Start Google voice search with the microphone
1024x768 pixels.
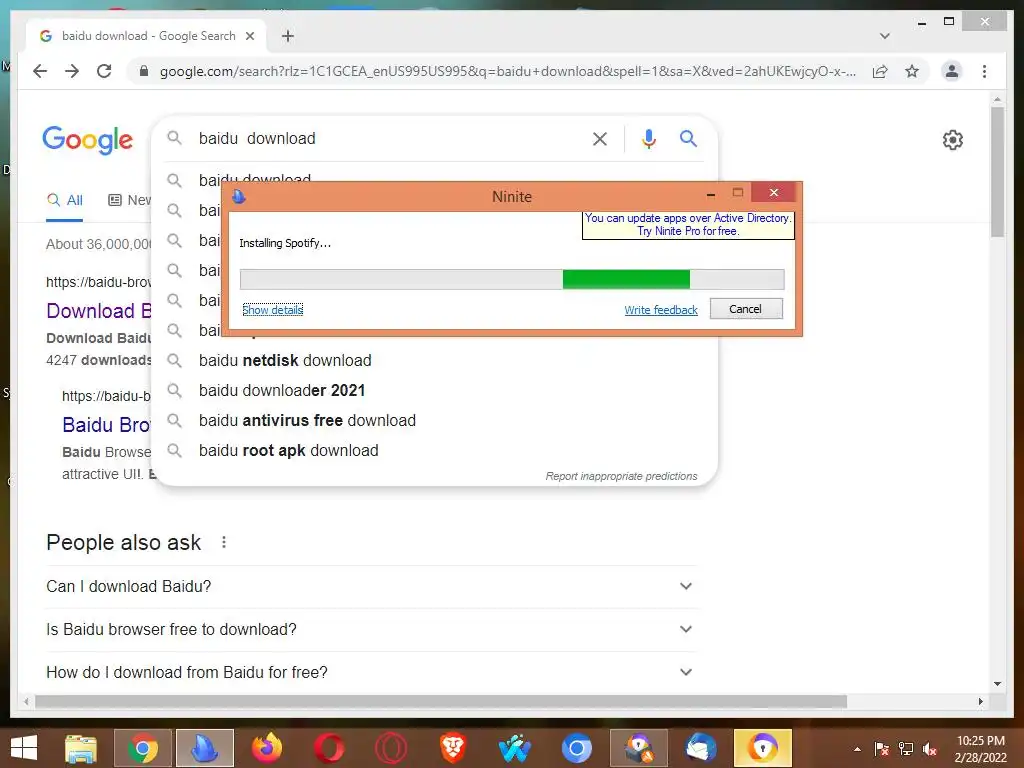[x=648, y=138]
